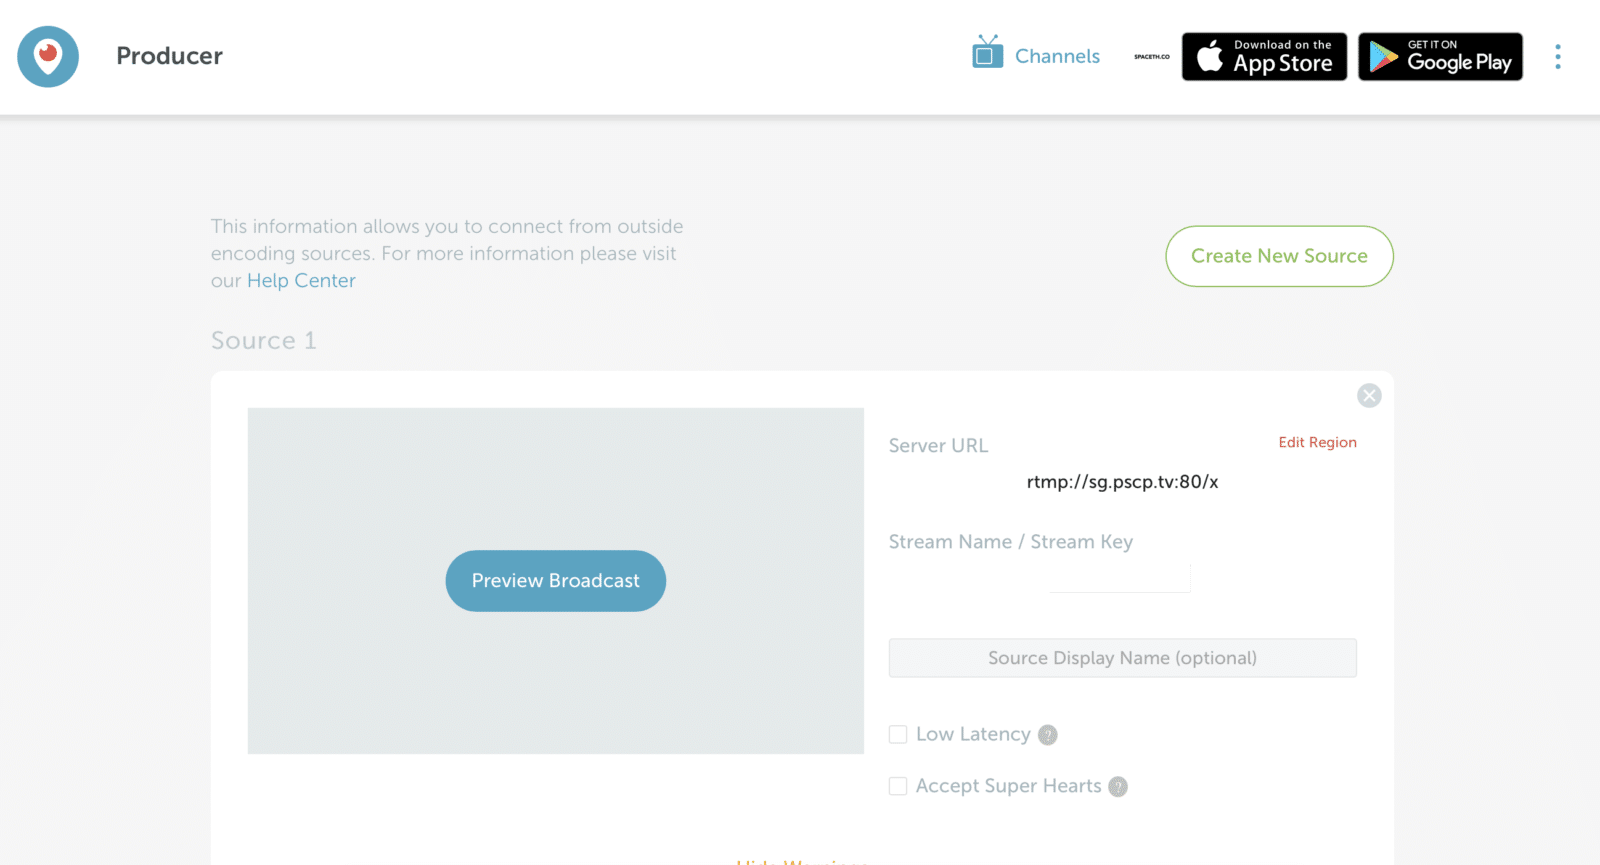Open the Download on the App Store badge
The height and width of the screenshot is (865, 1600).
point(1264,57)
